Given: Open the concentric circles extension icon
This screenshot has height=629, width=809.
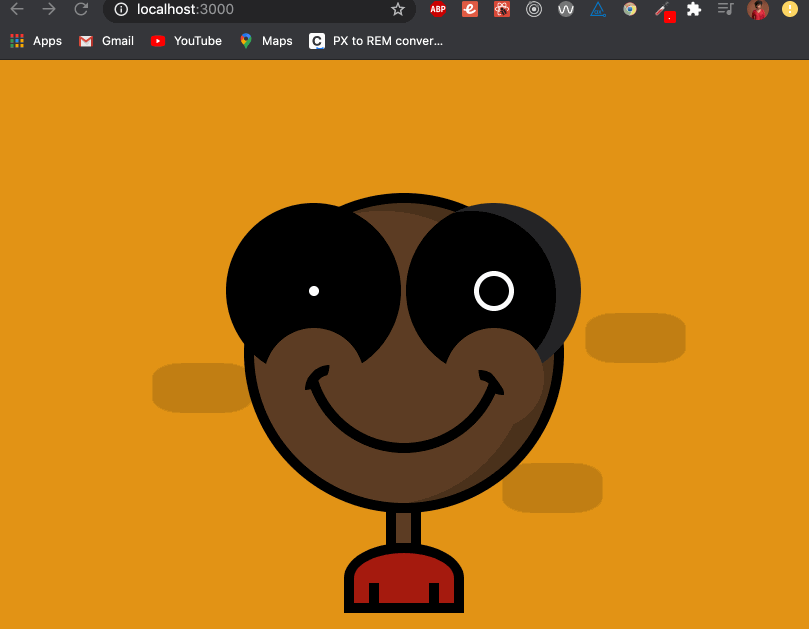Looking at the screenshot, I should [x=534, y=9].
